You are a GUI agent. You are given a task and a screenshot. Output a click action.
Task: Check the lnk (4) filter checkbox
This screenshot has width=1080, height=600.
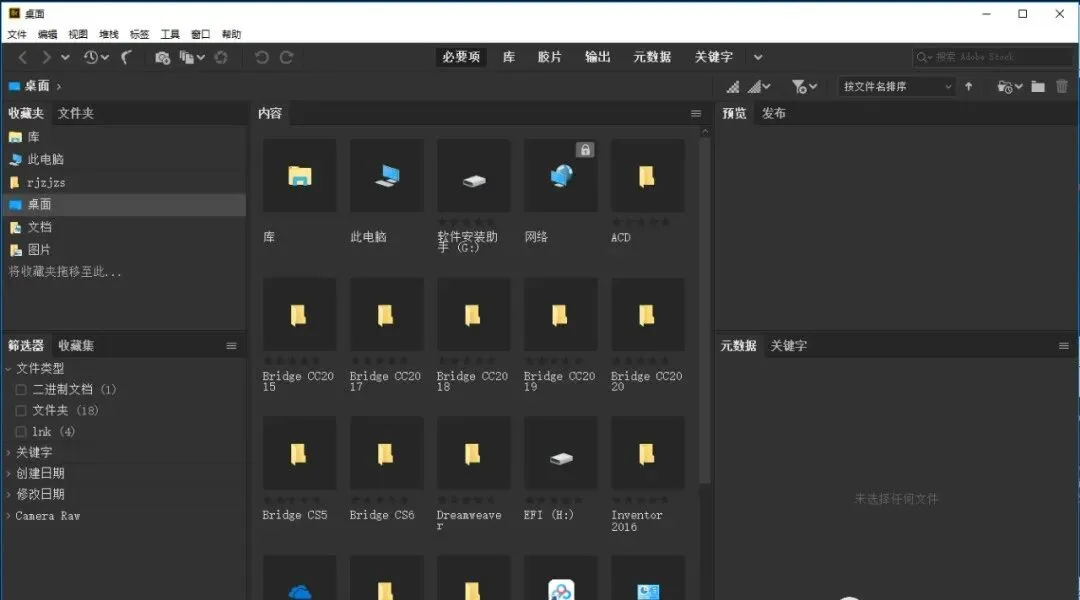coord(21,432)
